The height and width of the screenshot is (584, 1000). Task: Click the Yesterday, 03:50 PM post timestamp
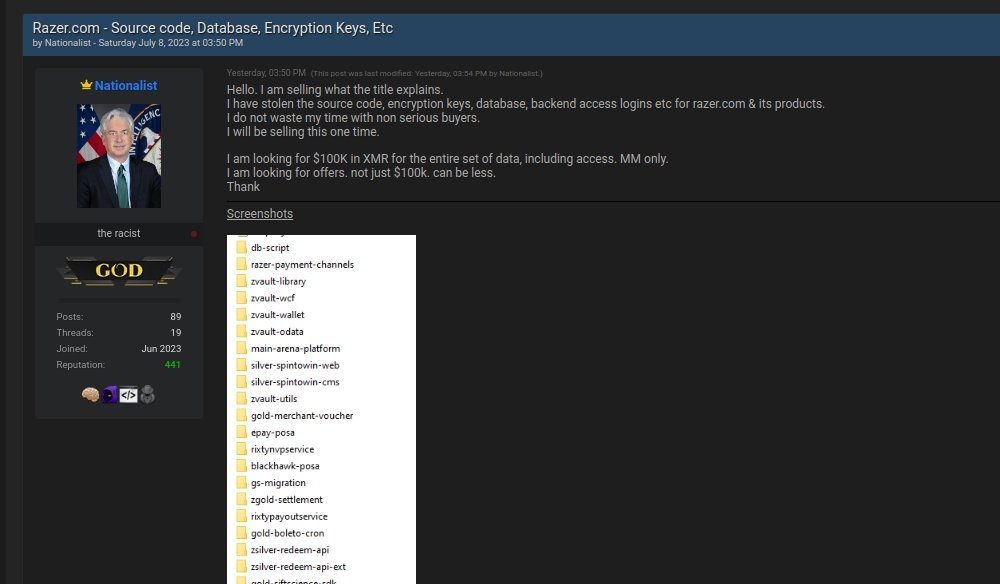(x=266, y=73)
